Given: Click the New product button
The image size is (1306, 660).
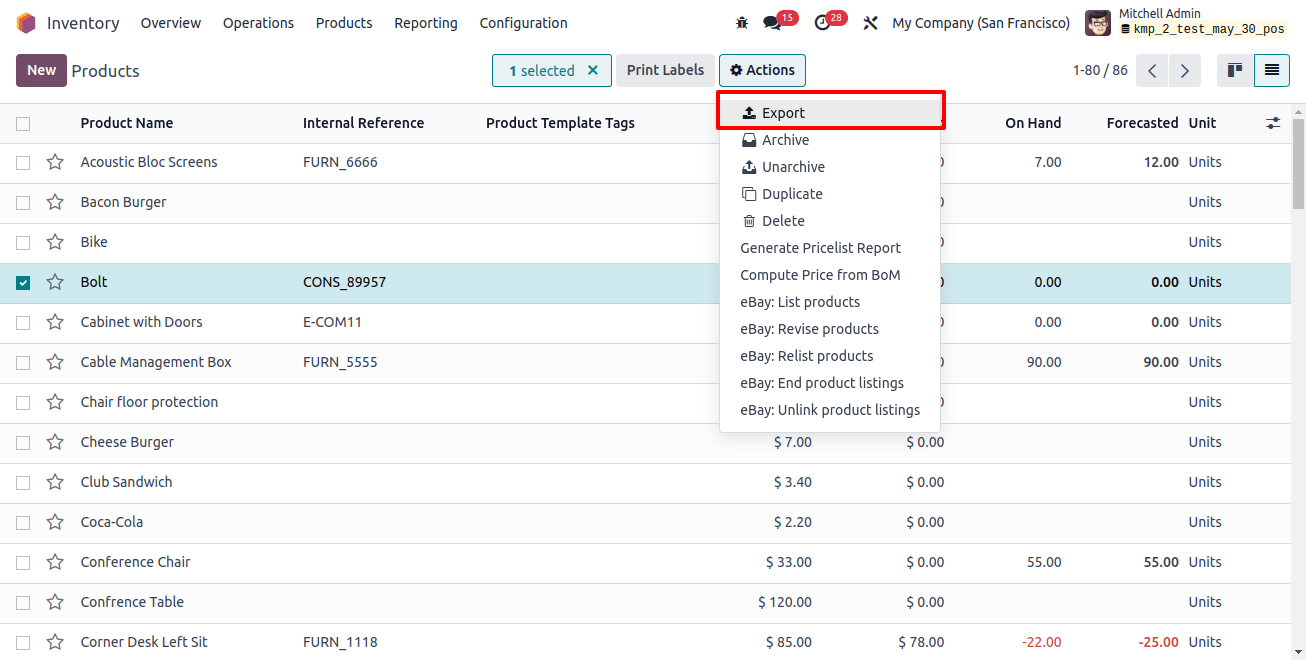Looking at the screenshot, I should [x=41, y=70].
